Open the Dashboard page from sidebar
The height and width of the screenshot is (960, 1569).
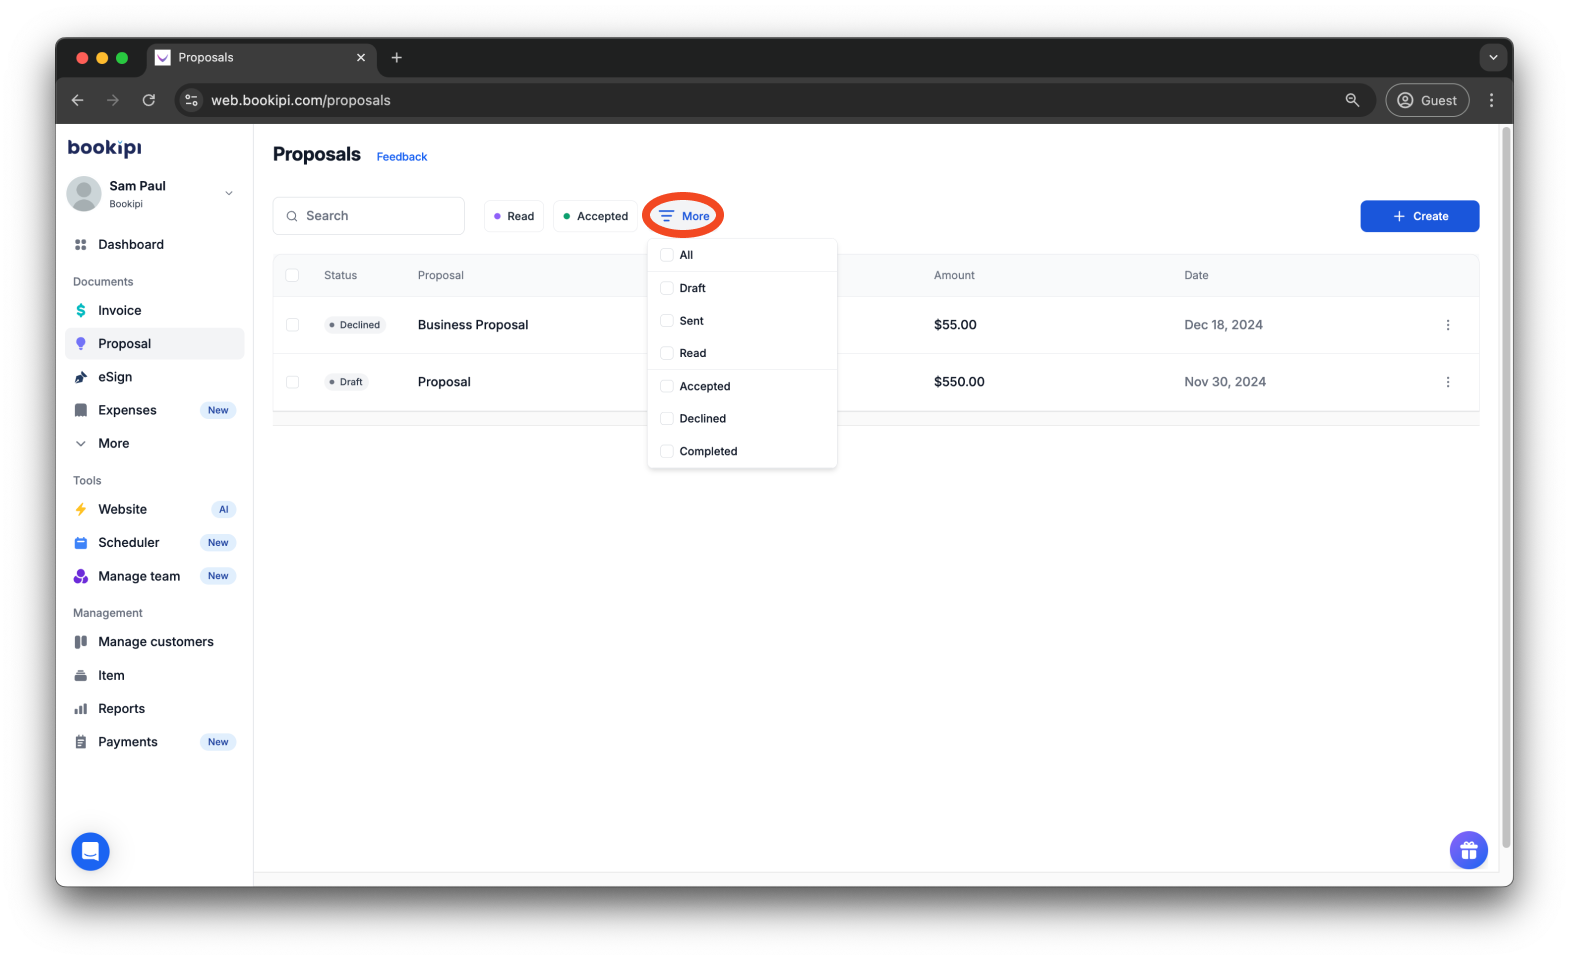[131, 244]
